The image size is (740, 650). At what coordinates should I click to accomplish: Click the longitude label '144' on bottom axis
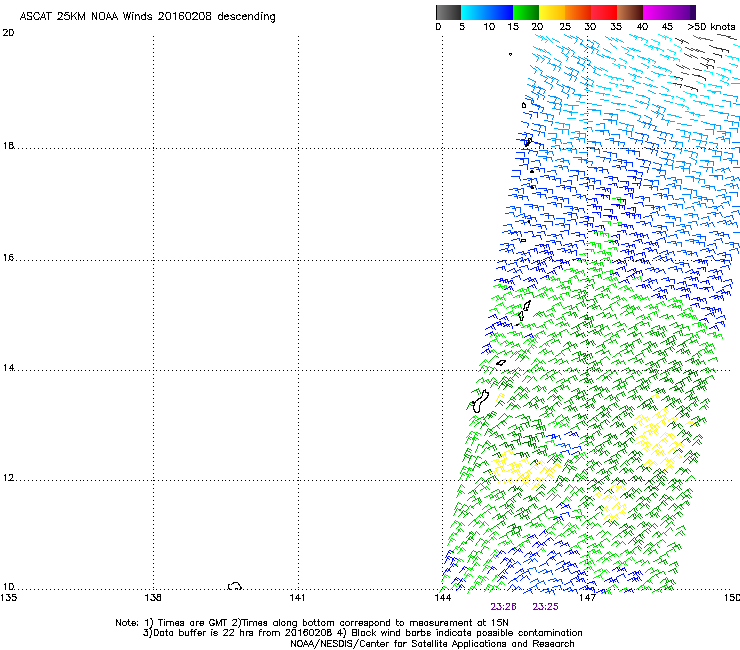443,598
